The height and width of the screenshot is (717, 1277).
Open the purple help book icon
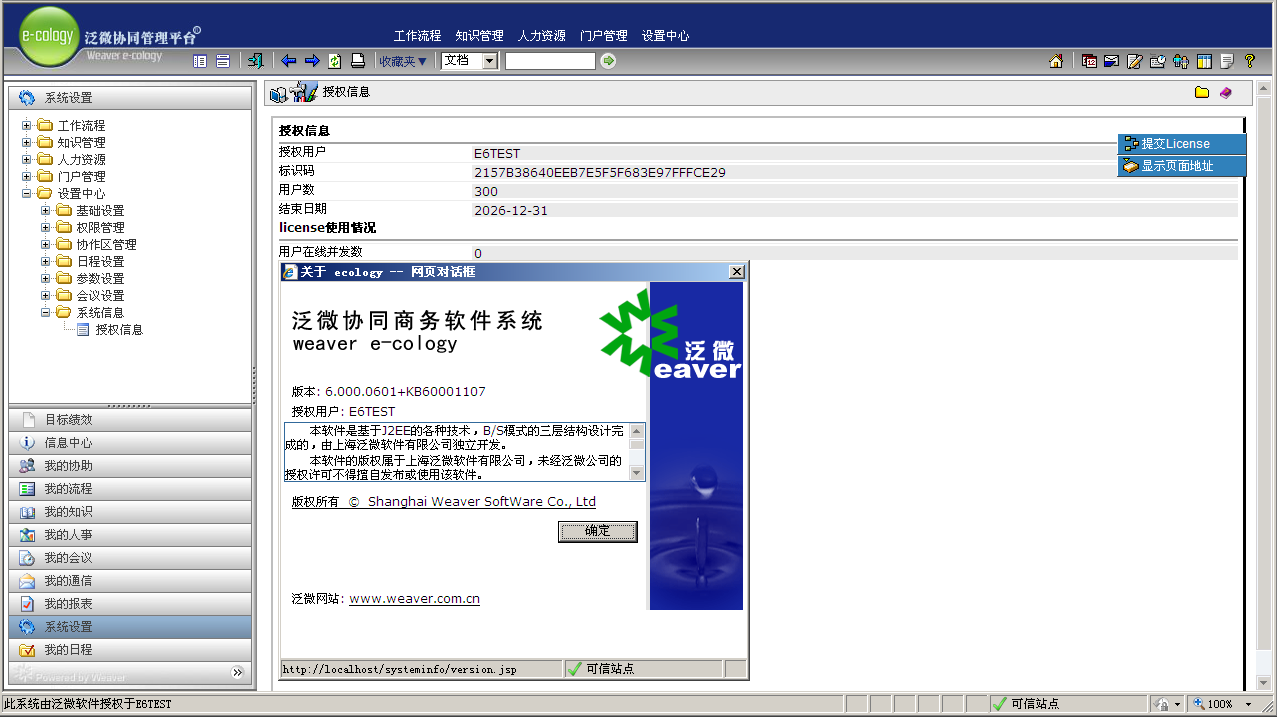click(1226, 93)
